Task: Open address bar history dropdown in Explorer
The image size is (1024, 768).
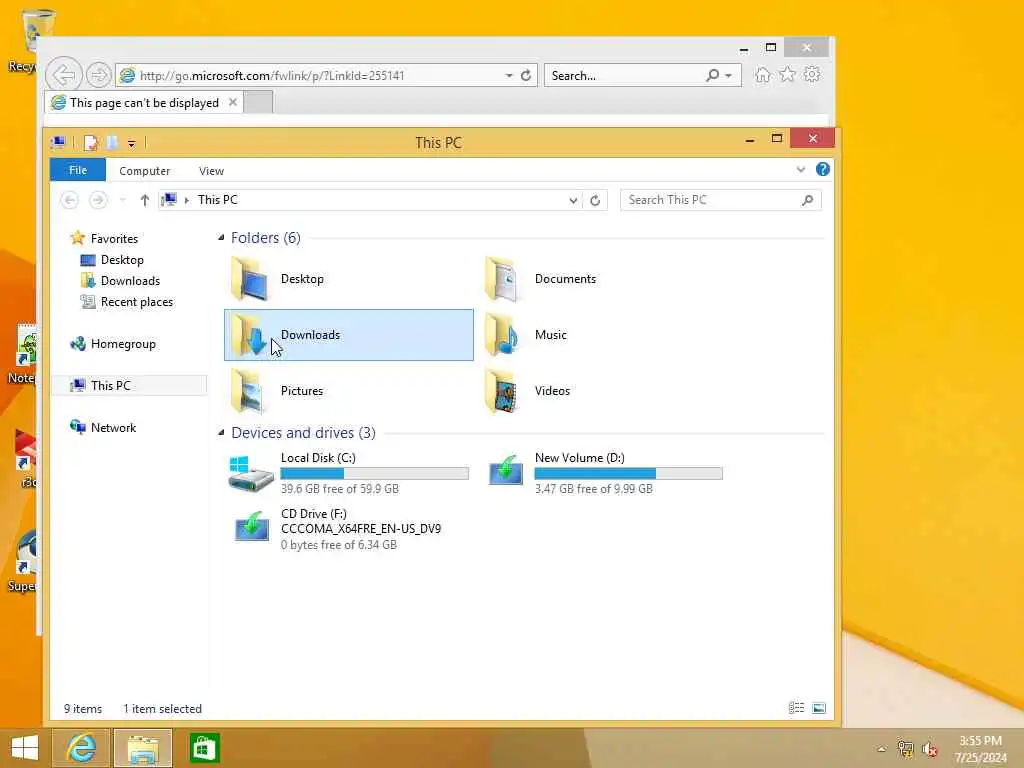Action: (573, 200)
